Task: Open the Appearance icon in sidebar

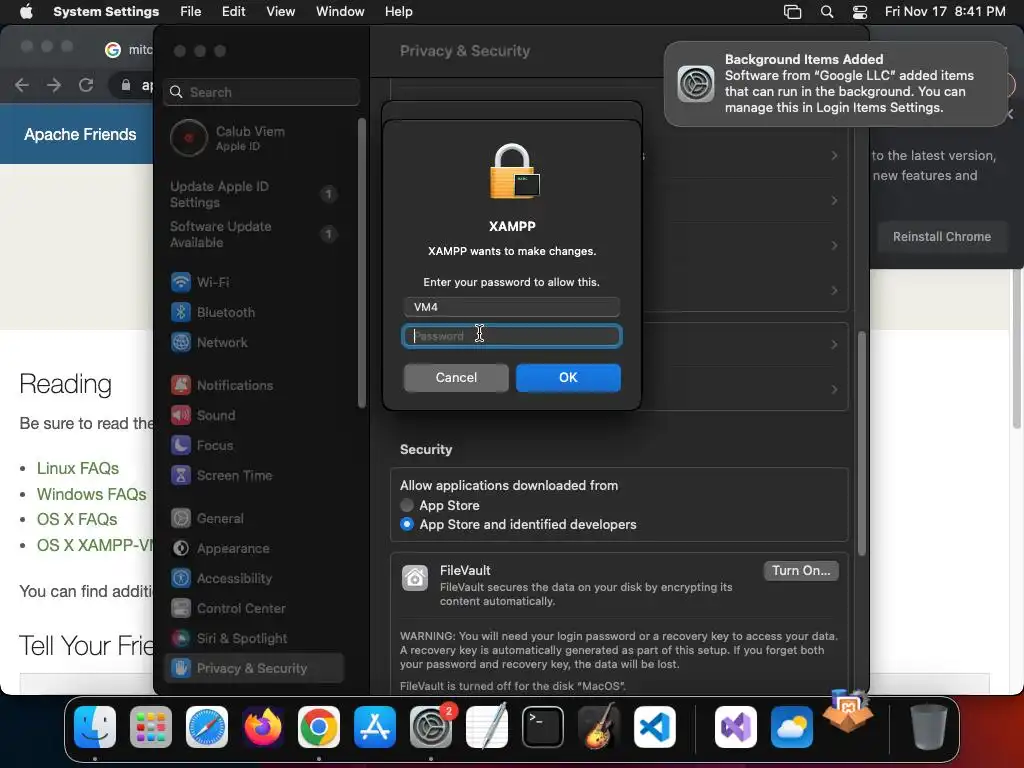Action: [181, 549]
